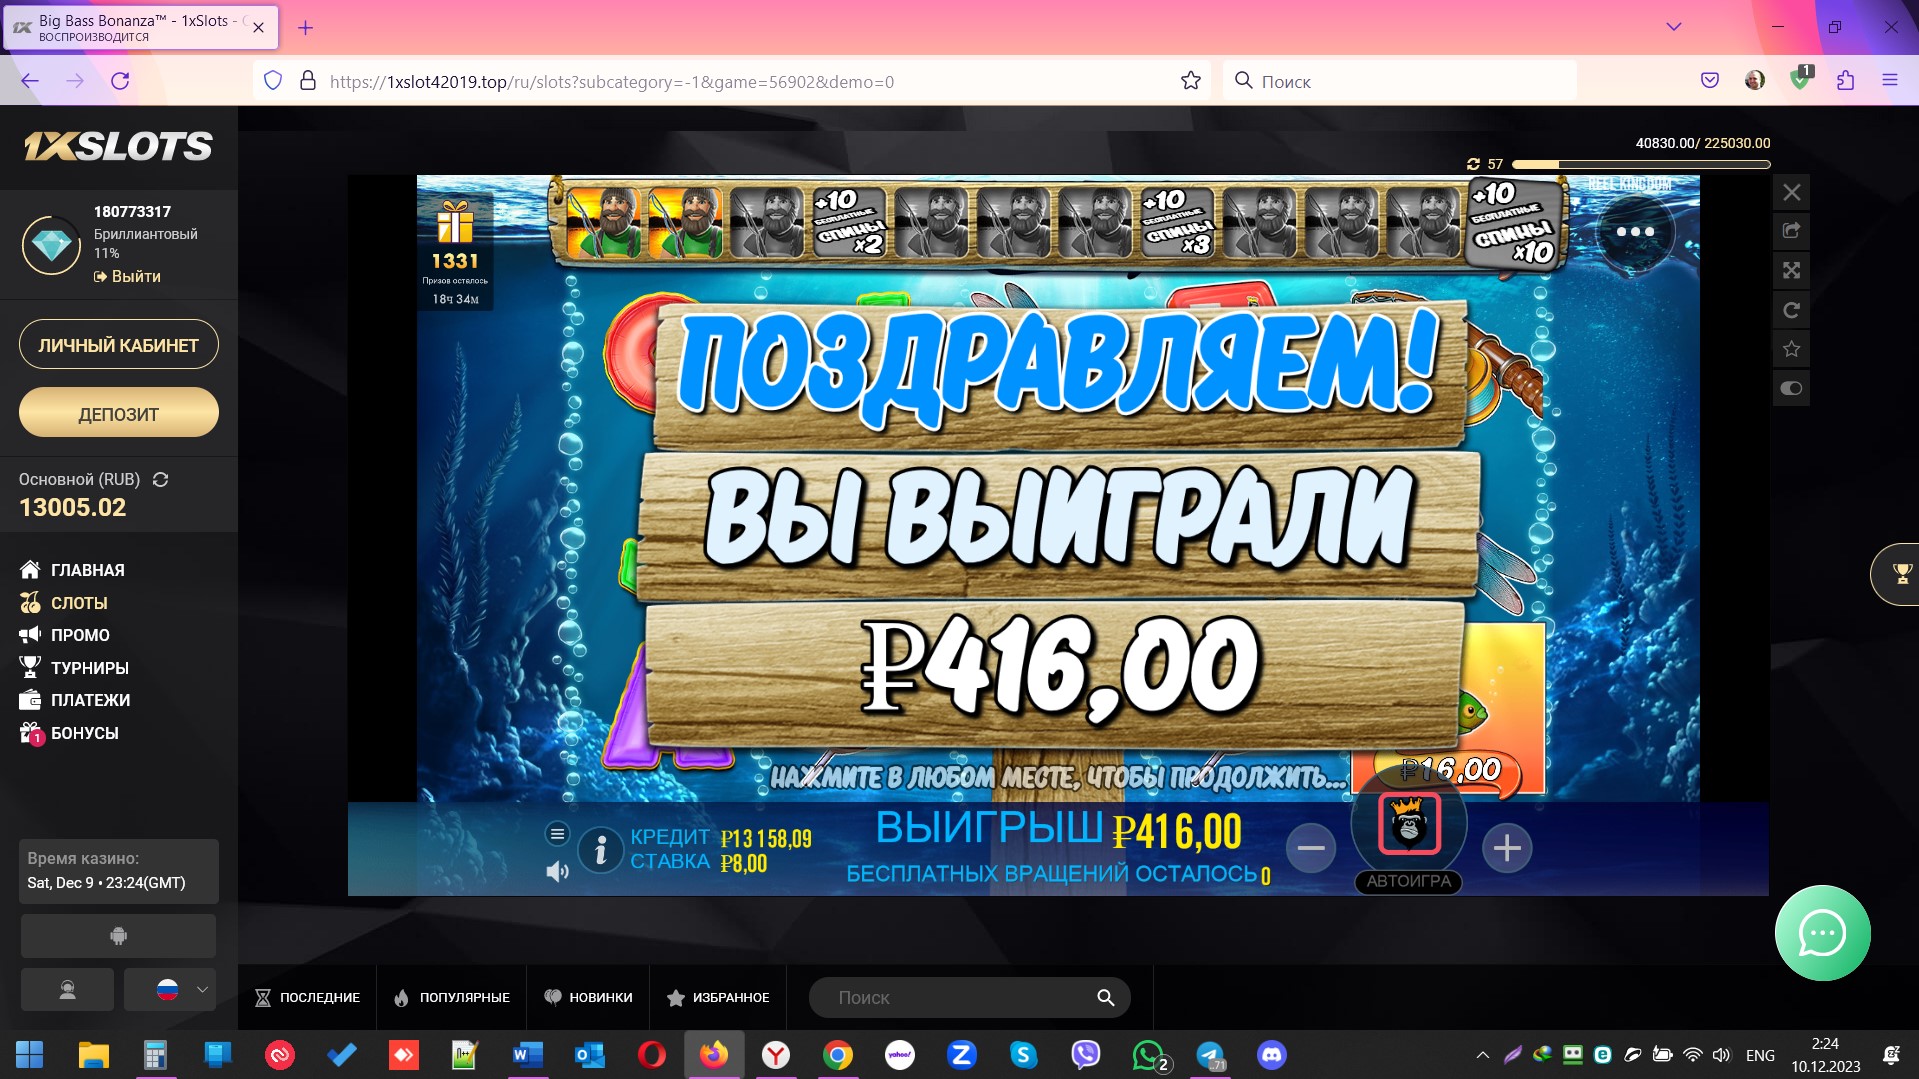Open the site security shield icon
The image size is (1919, 1079).
coord(273,81)
